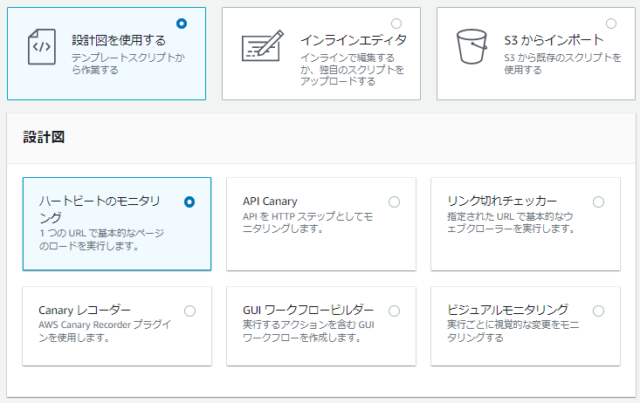Pick the ビジュアルモニタリング radio option
This screenshot has width=640, height=403.
coord(598,311)
